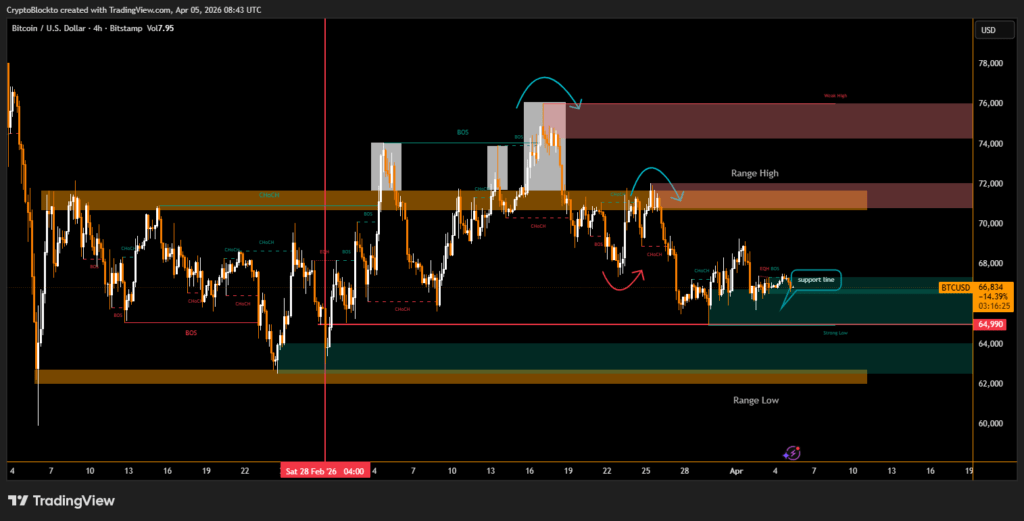Click the Weak High label
Screen dimensions: 1024x521
tap(835, 96)
